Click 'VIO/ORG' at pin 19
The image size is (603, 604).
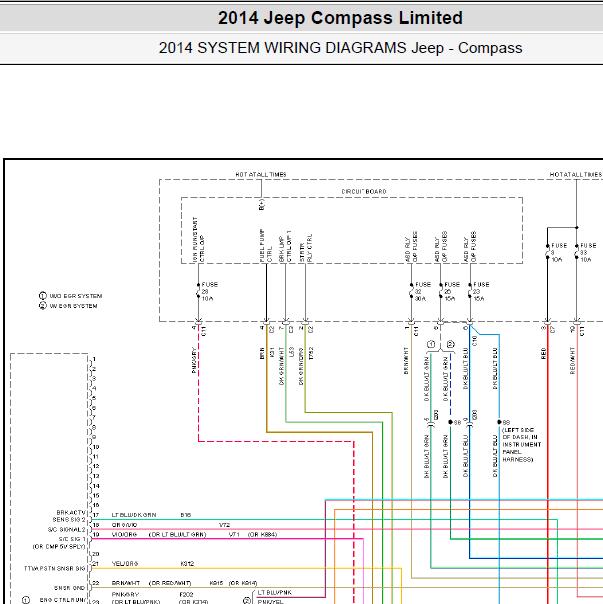[x=124, y=535]
